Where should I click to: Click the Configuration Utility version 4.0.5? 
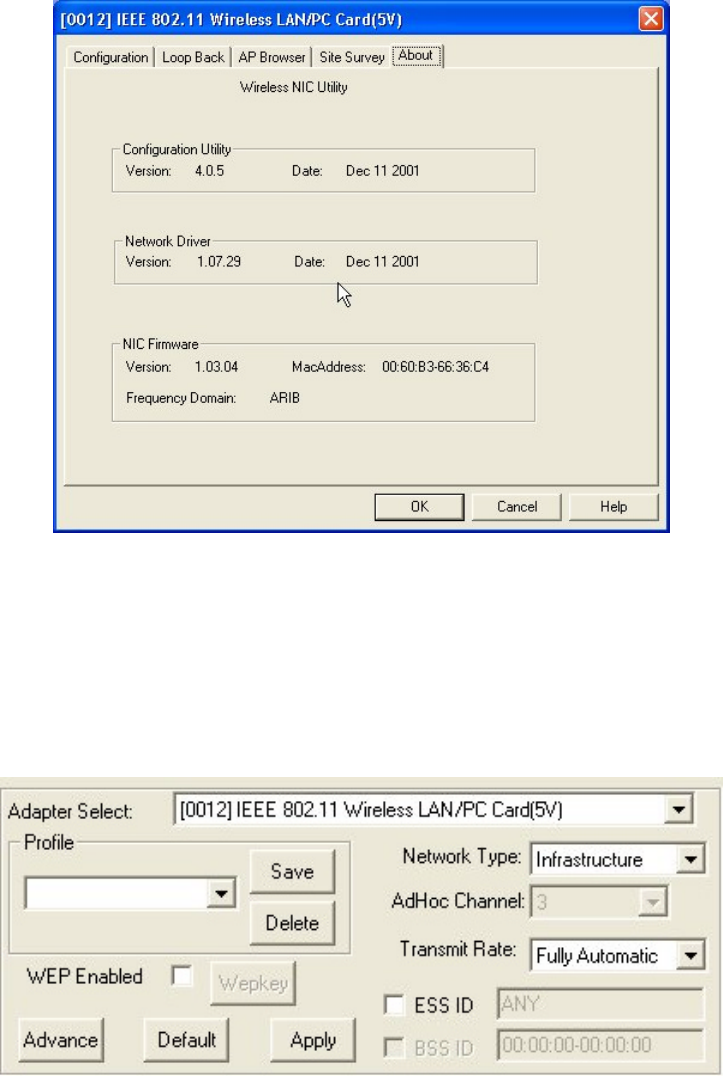tap(209, 171)
